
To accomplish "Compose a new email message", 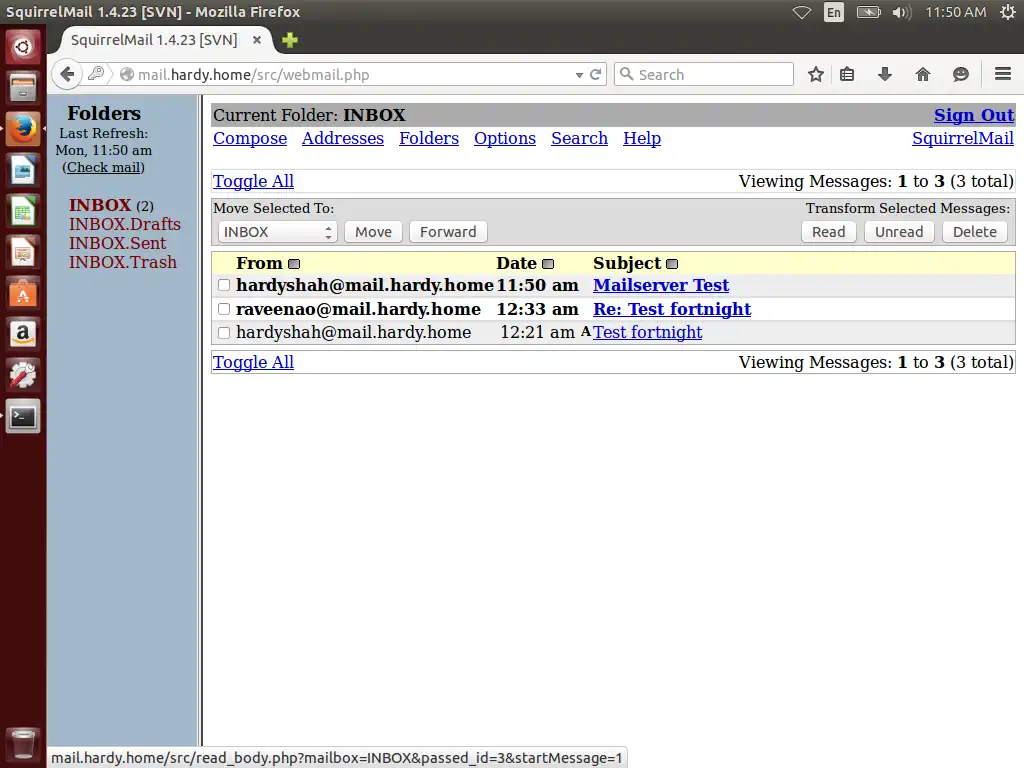I will pos(249,138).
